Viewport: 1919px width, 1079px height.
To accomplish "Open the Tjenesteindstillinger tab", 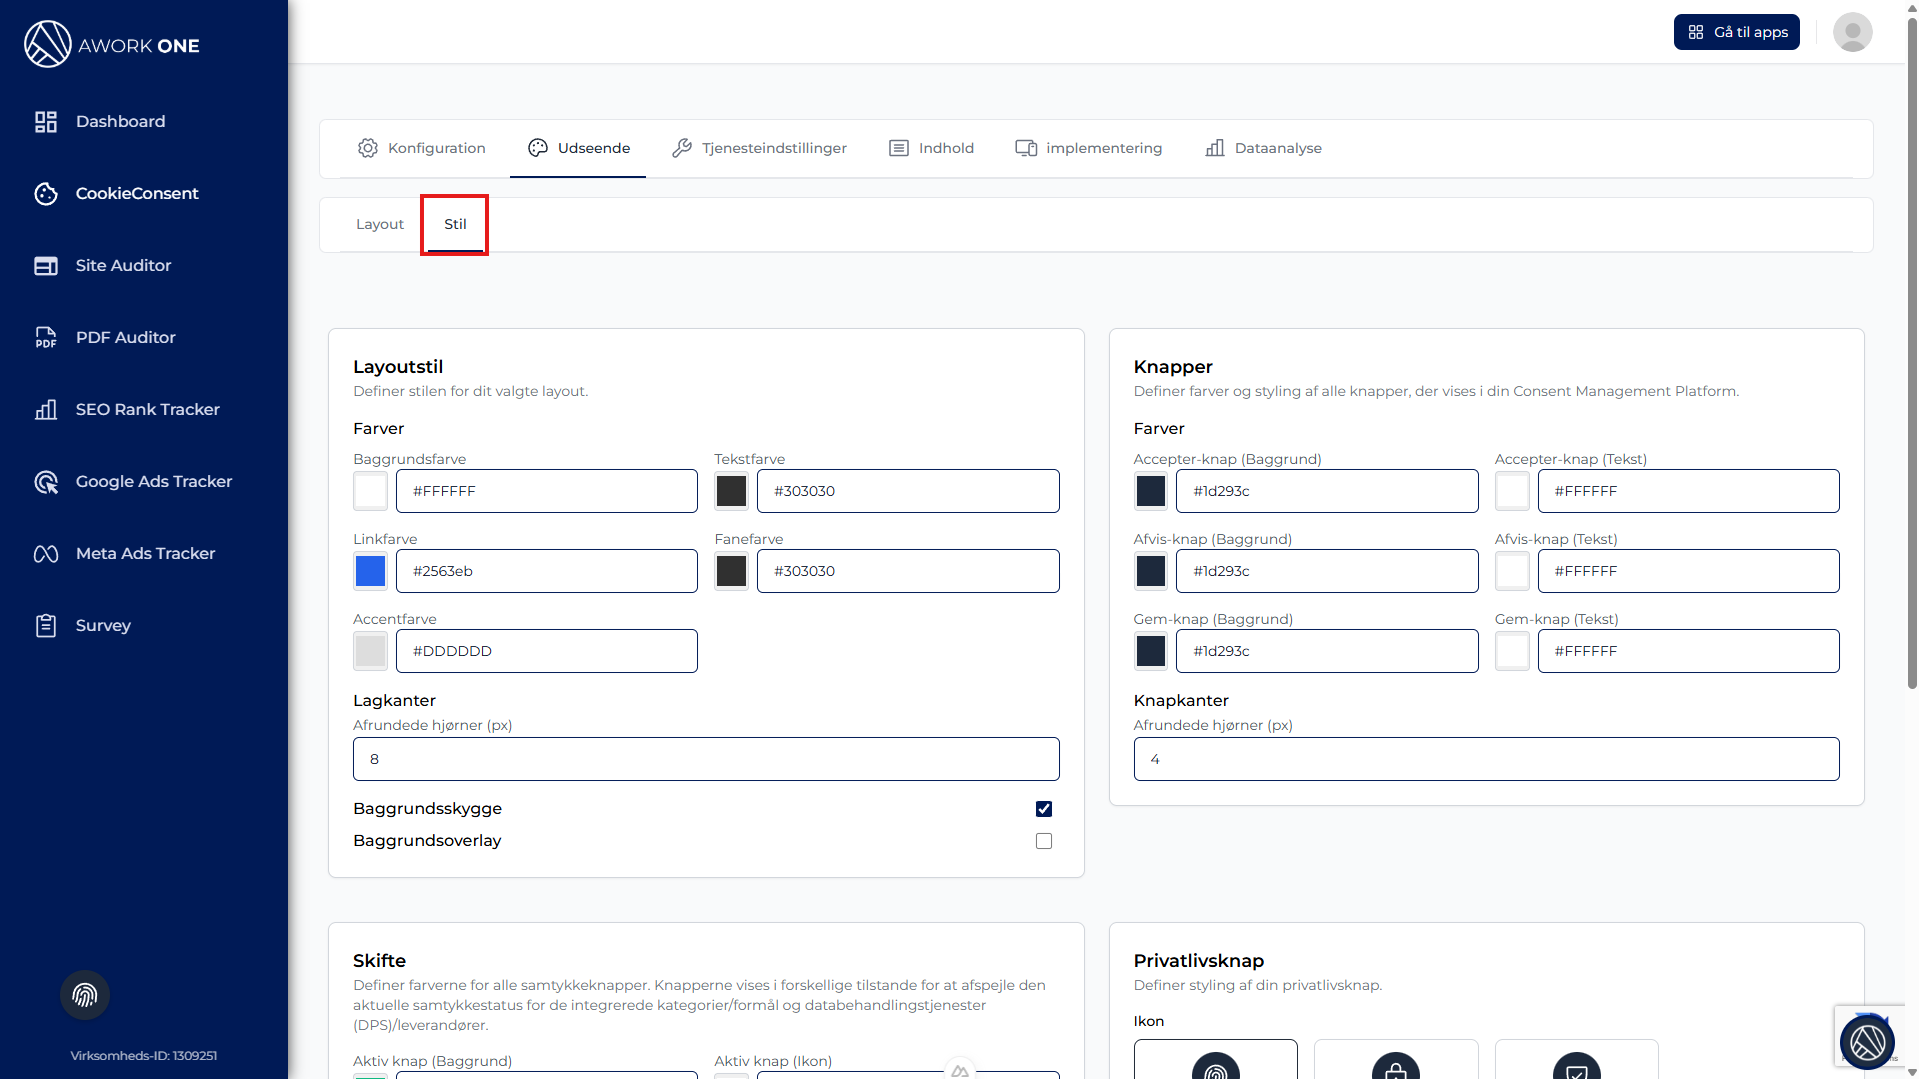I will [760, 148].
